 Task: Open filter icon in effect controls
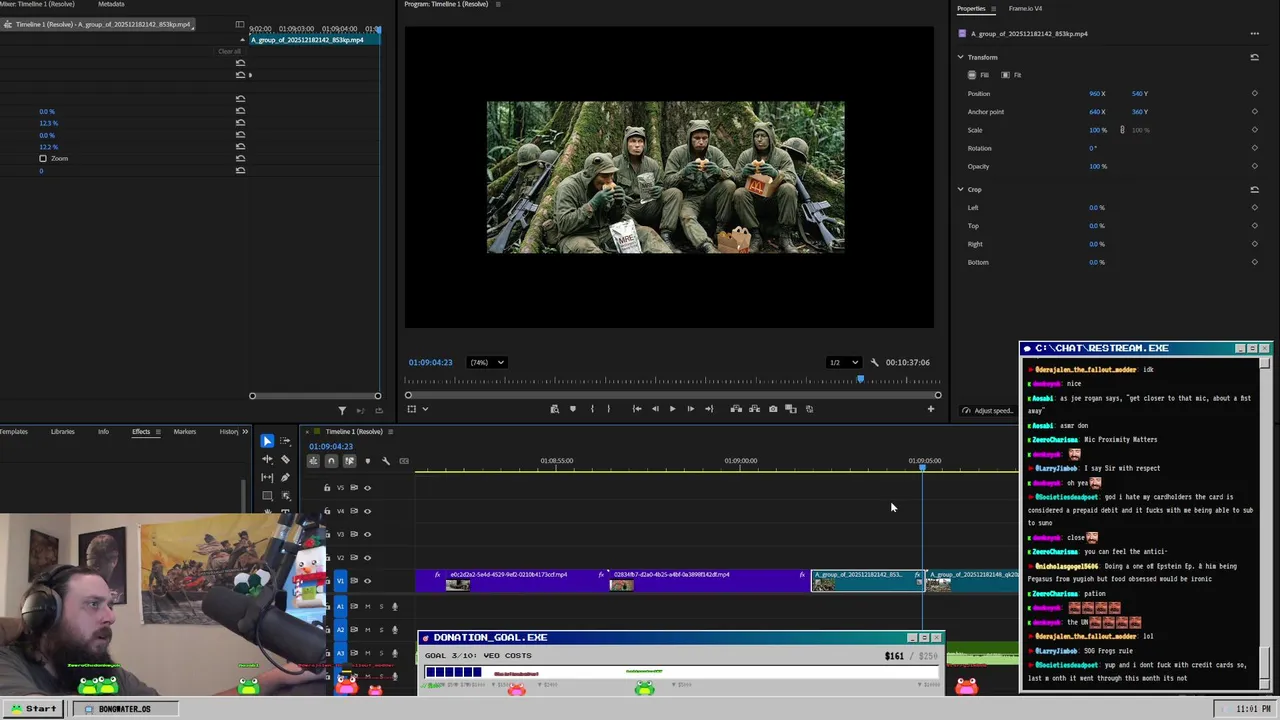(x=342, y=410)
